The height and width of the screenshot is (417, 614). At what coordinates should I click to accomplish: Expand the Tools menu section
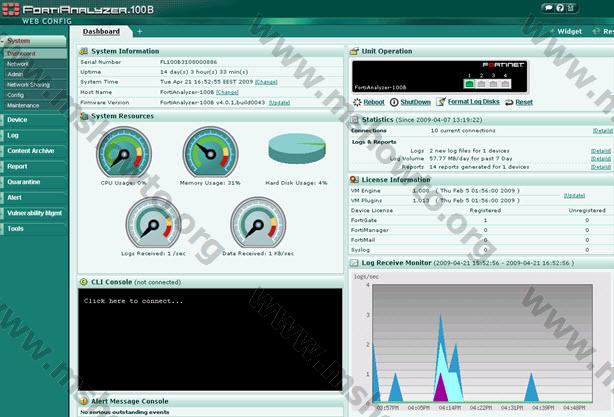33,229
